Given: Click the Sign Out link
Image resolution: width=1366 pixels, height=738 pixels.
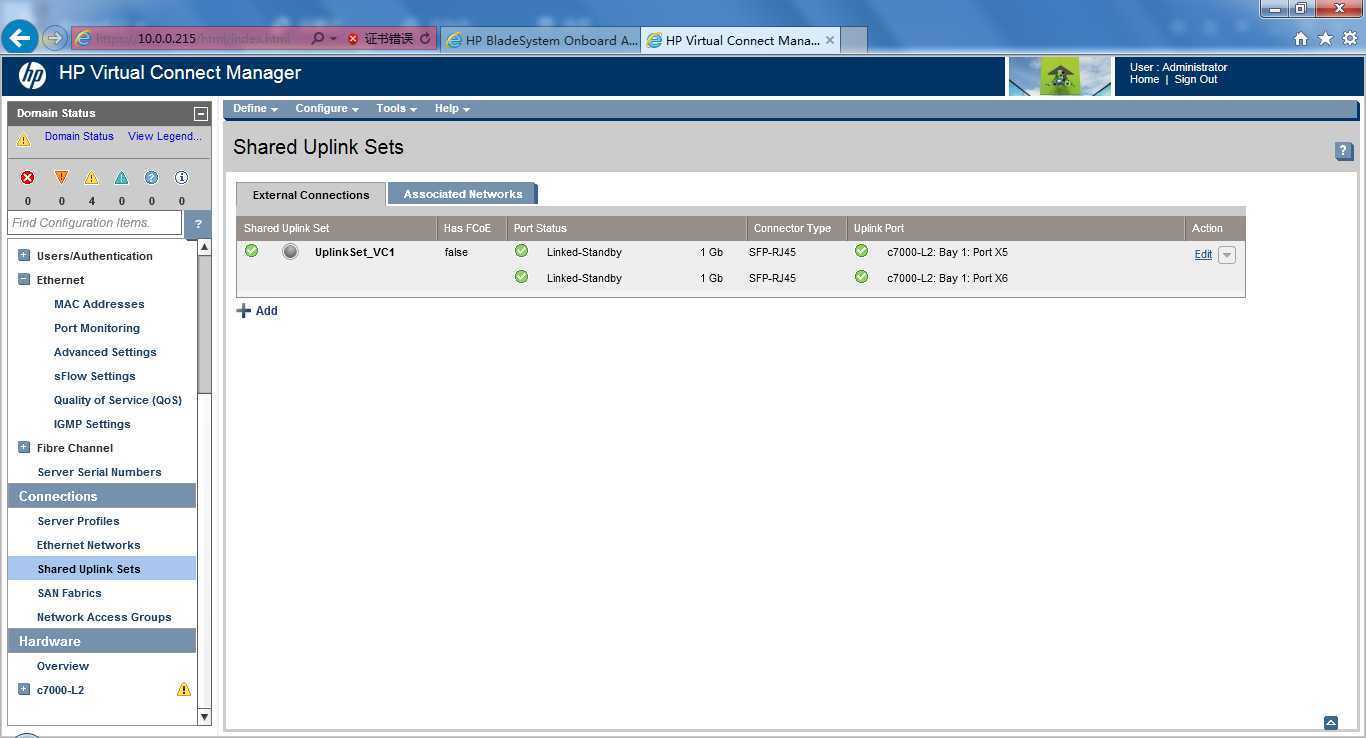Looking at the screenshot, I should (1196, 80).
